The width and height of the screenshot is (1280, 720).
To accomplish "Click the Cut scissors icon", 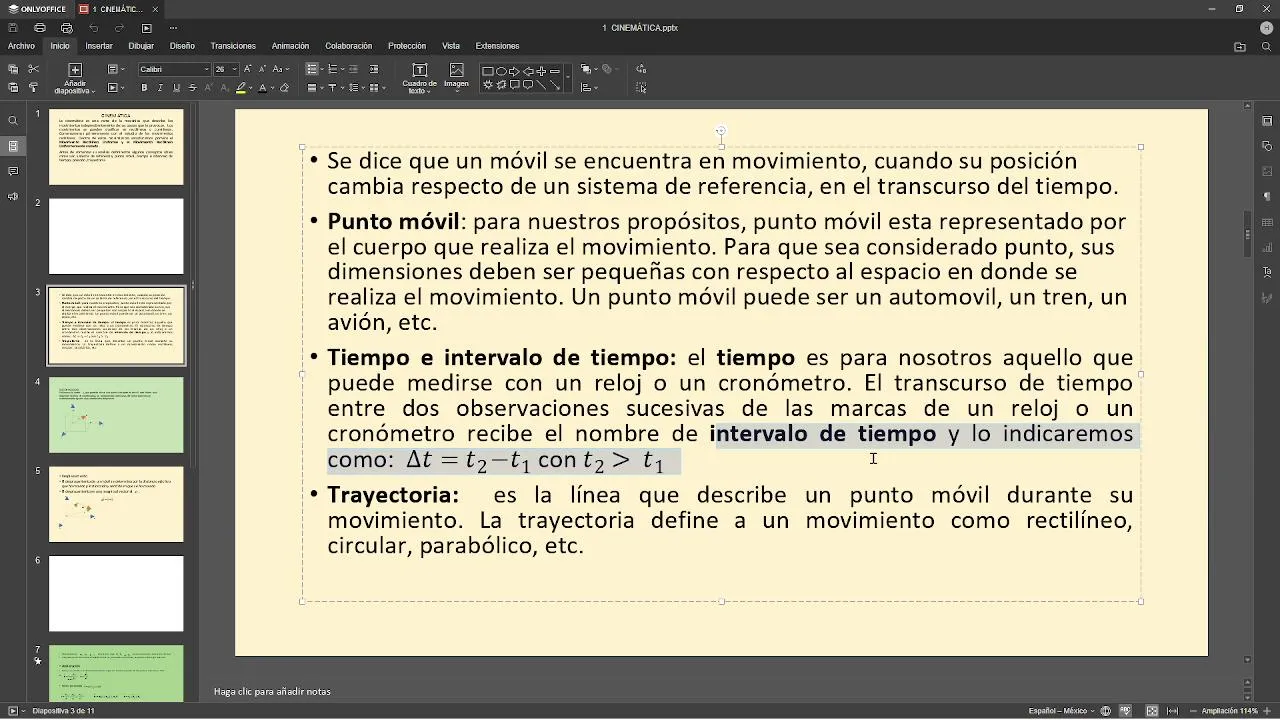I will (x=33, y=69).
